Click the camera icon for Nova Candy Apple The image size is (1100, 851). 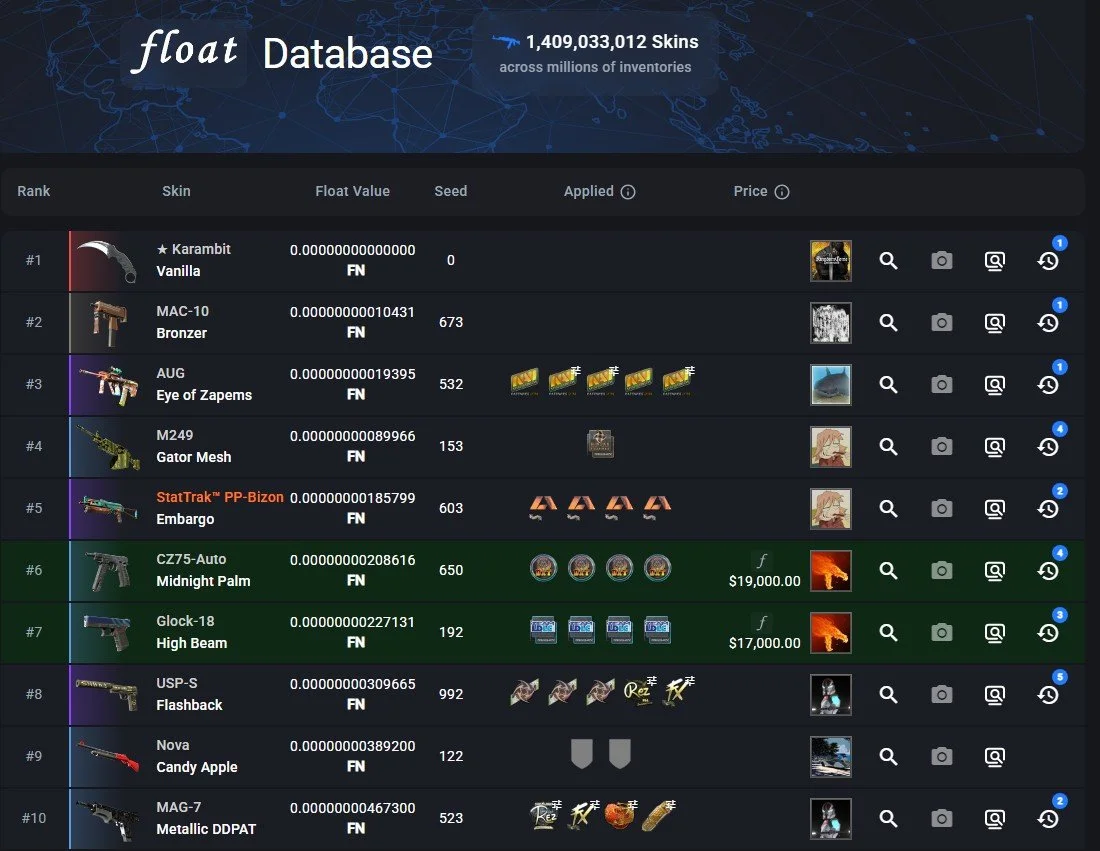pyautogui.click(x=941, y=756)
